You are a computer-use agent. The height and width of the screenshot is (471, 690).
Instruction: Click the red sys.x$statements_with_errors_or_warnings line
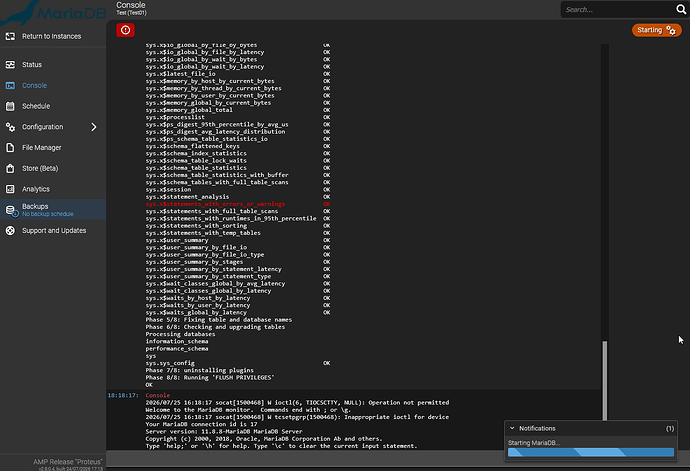coord(238,204)
